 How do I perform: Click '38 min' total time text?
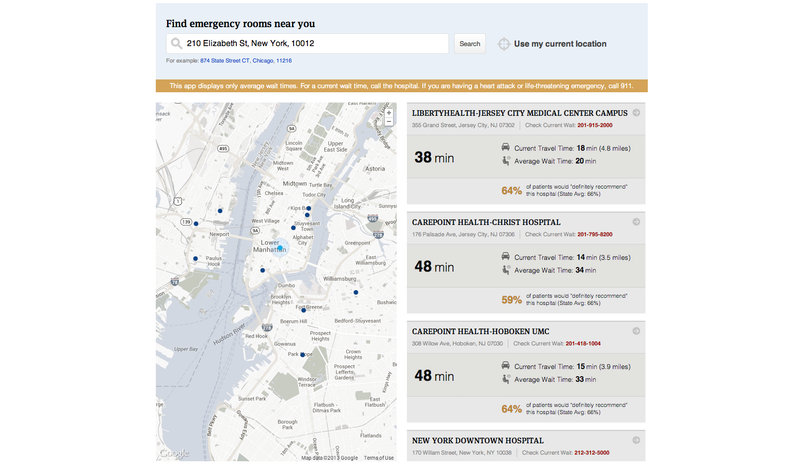[434, 158]
